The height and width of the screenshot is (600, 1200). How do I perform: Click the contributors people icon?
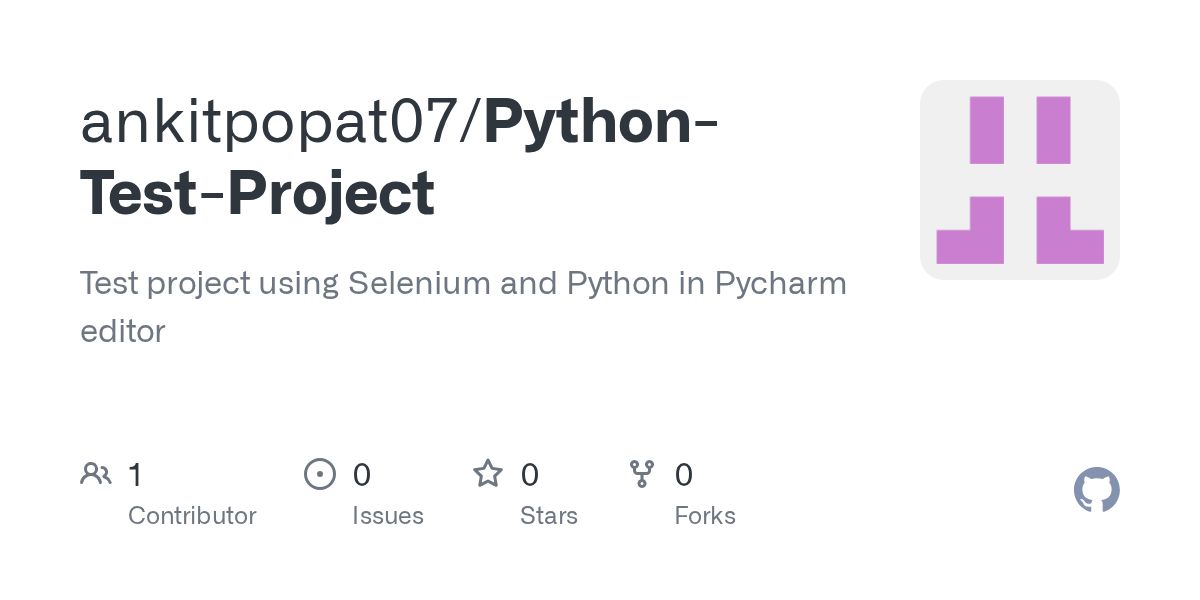(x=95, y=473)
